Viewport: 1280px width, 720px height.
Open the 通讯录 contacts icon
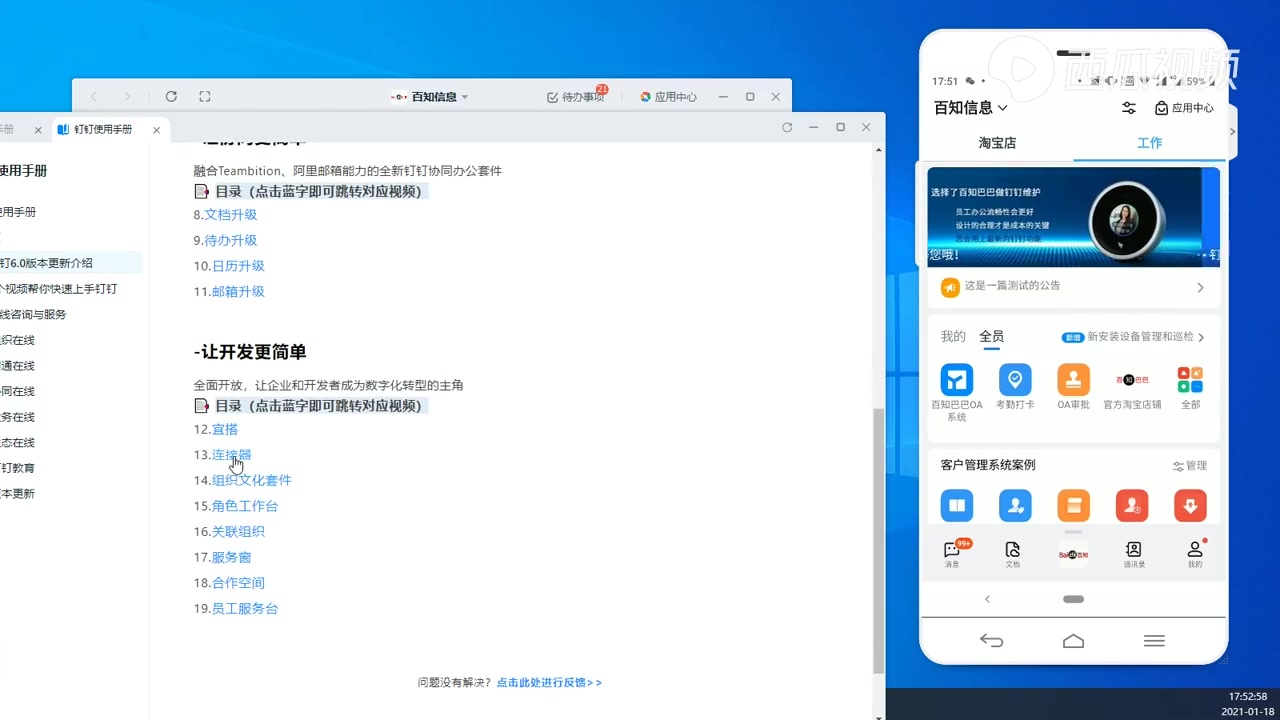click(1134, 551)
